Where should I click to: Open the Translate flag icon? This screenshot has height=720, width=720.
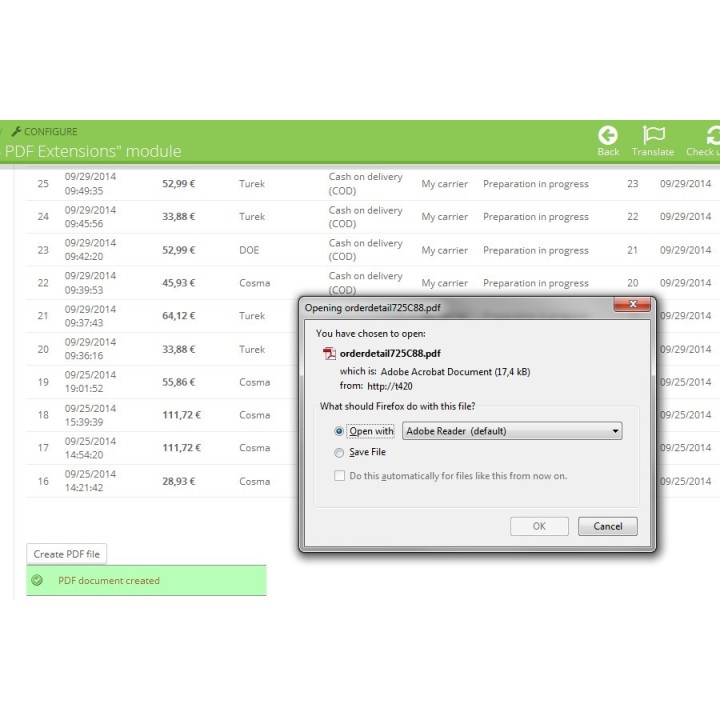click(x=653, y=135)
